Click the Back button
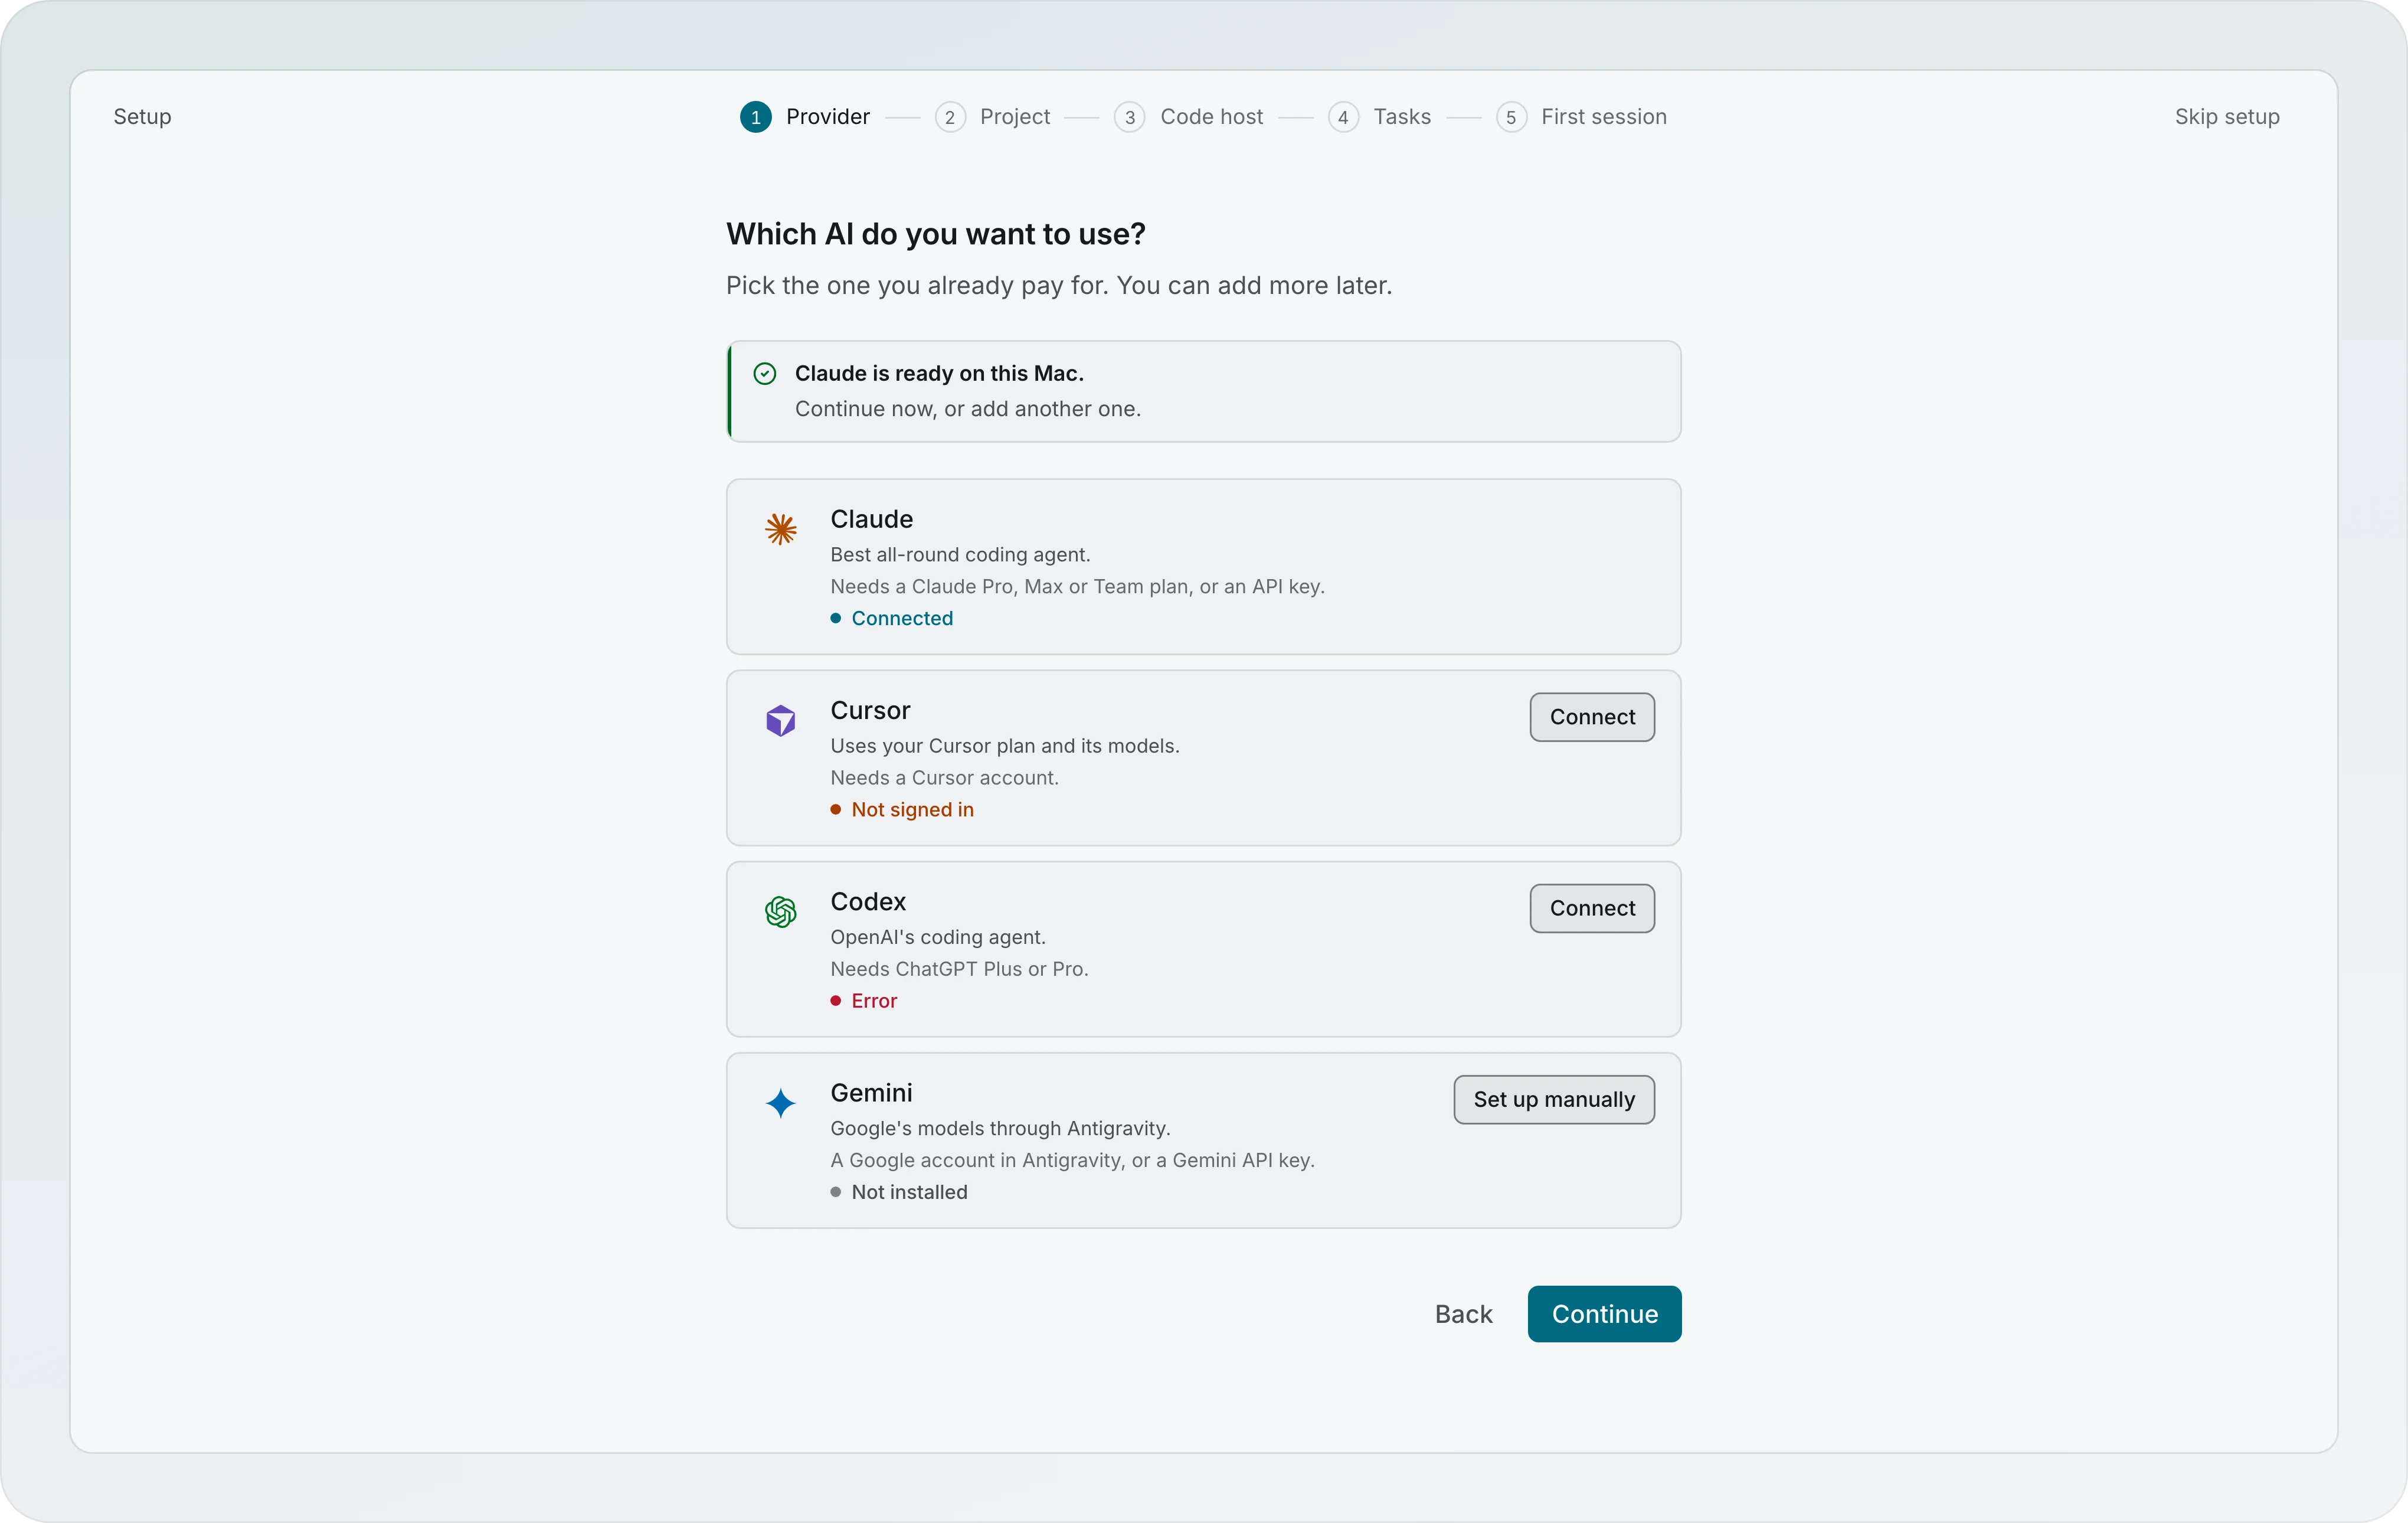Viewport: 2408px width, 1523px height. click(x=1463, y=1313)
